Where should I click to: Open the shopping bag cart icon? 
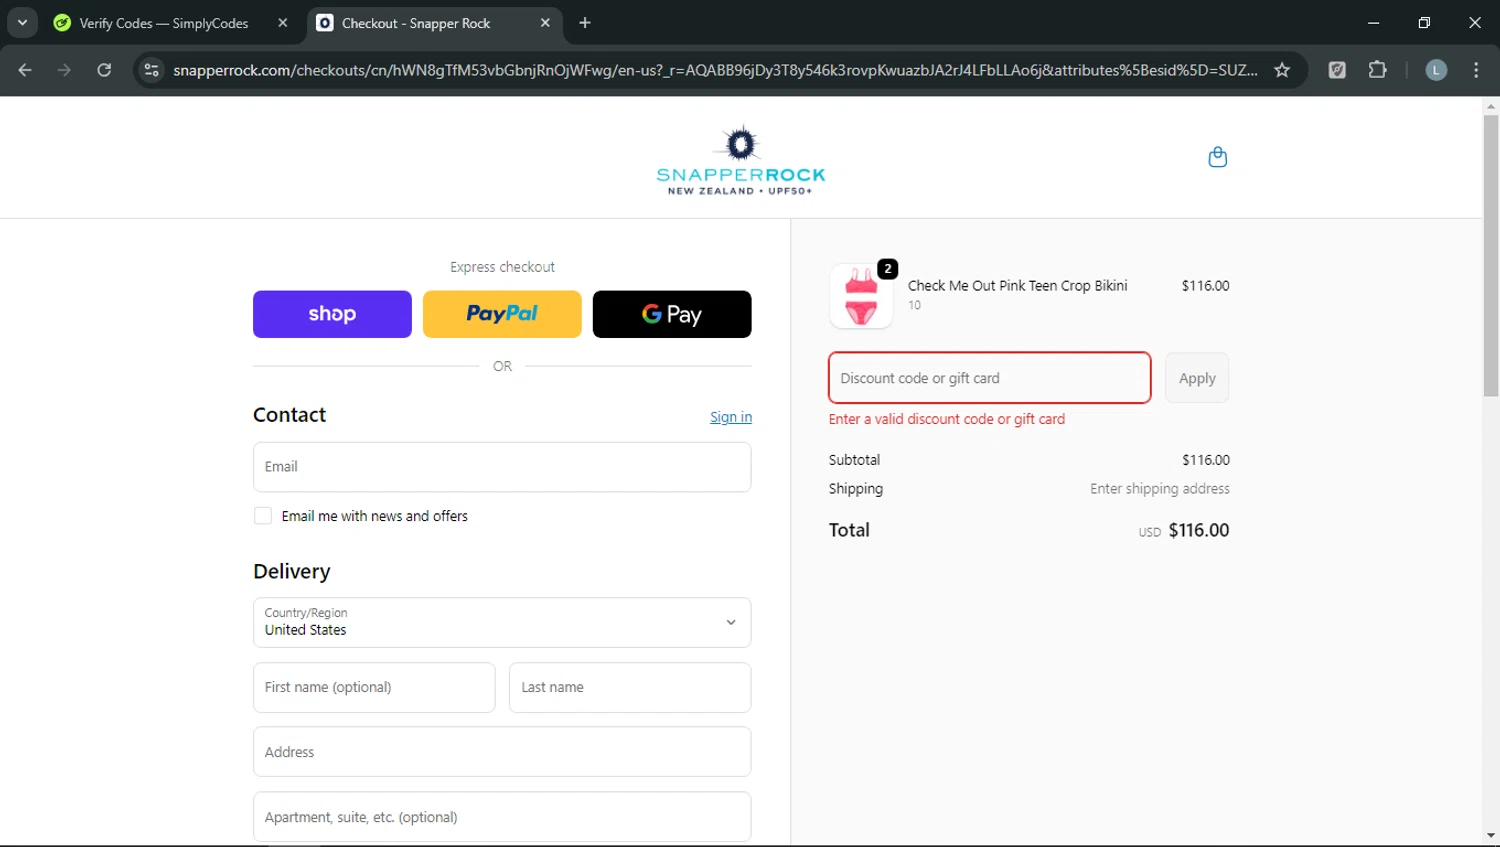[x=1217, y=157]
